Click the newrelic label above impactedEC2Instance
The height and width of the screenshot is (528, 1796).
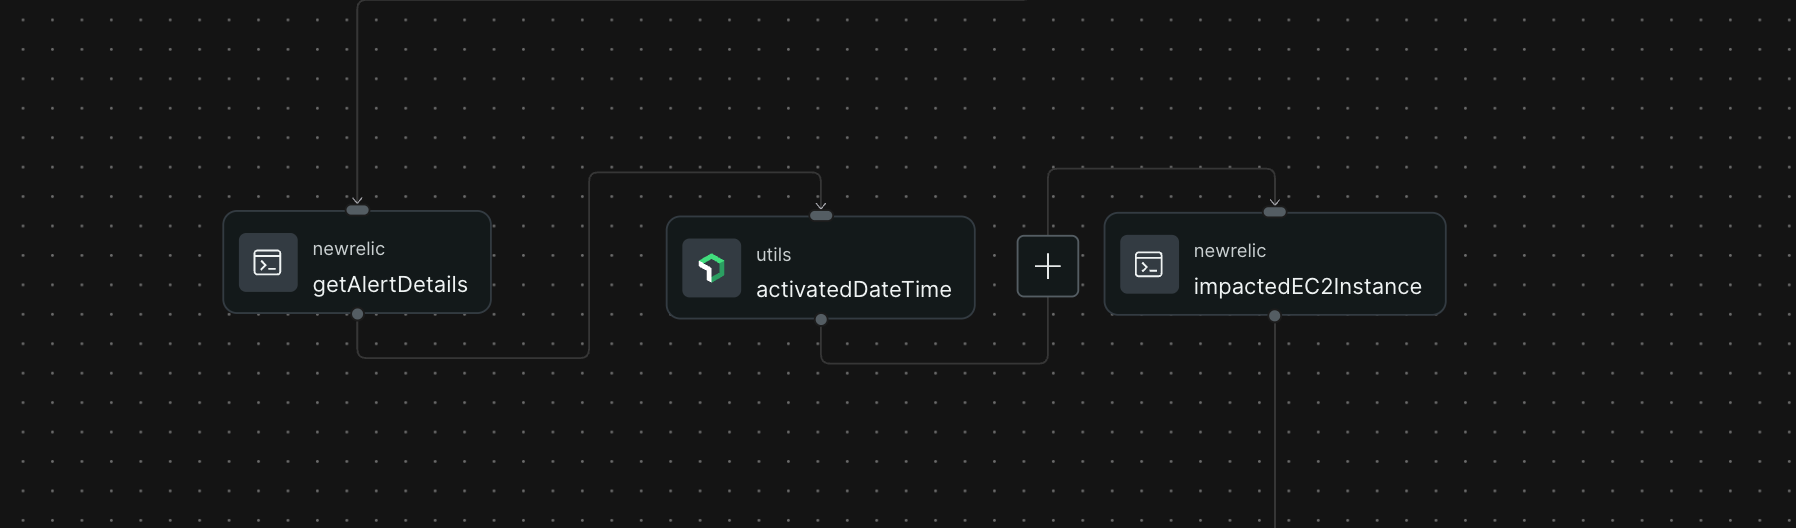[1229, 251]
